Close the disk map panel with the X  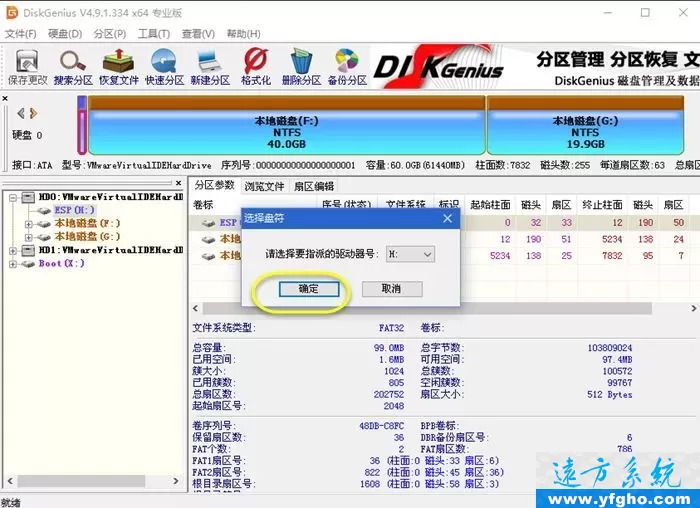pyautogui.click(x=5, y=98)
